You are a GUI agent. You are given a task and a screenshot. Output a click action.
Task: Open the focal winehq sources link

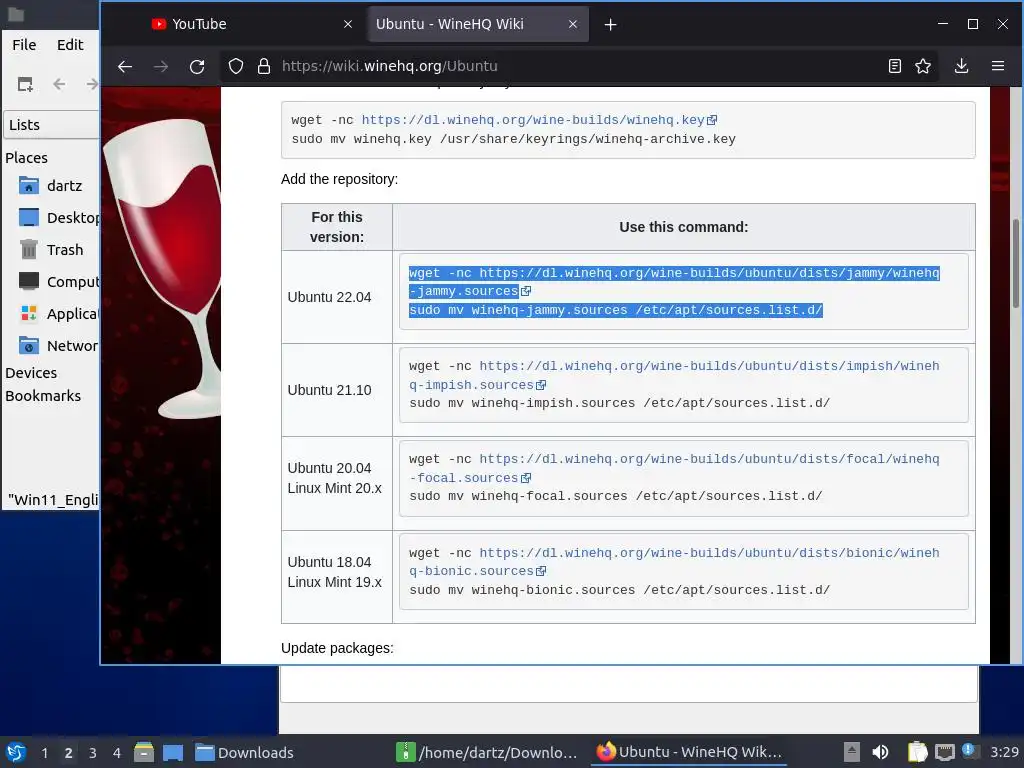pos(674,468)
